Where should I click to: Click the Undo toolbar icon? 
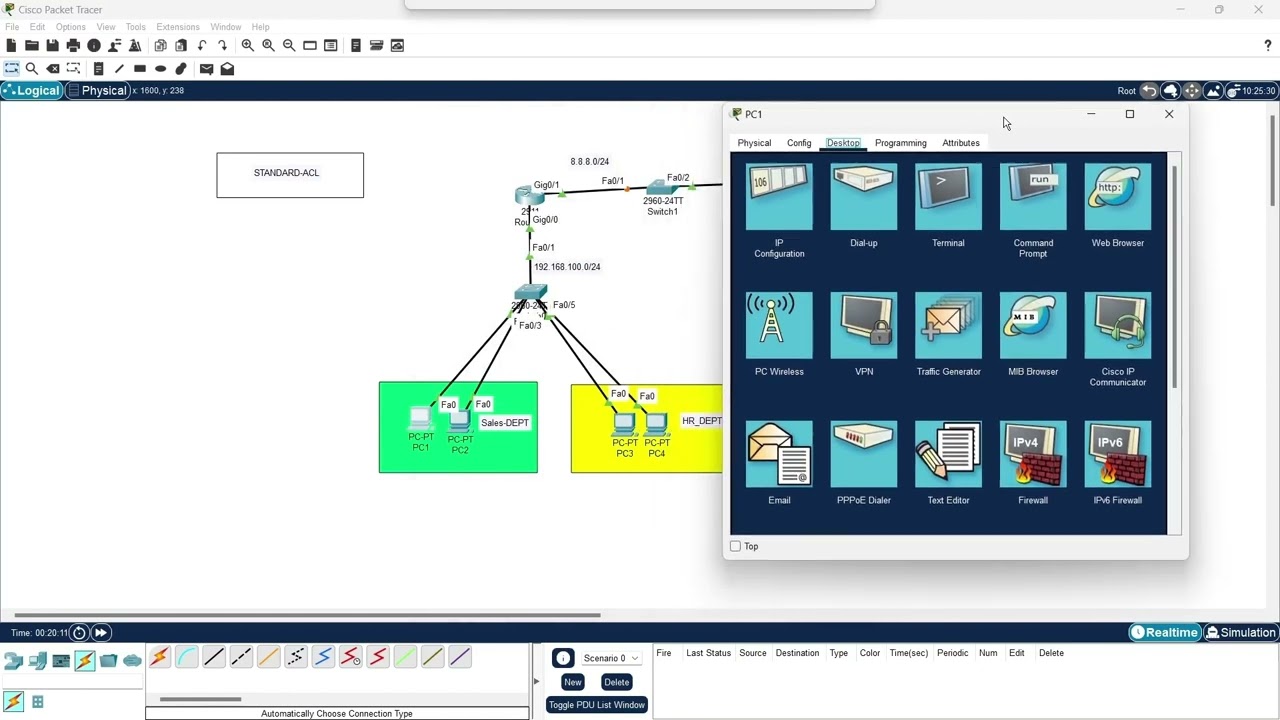click(x=202, y=45)
